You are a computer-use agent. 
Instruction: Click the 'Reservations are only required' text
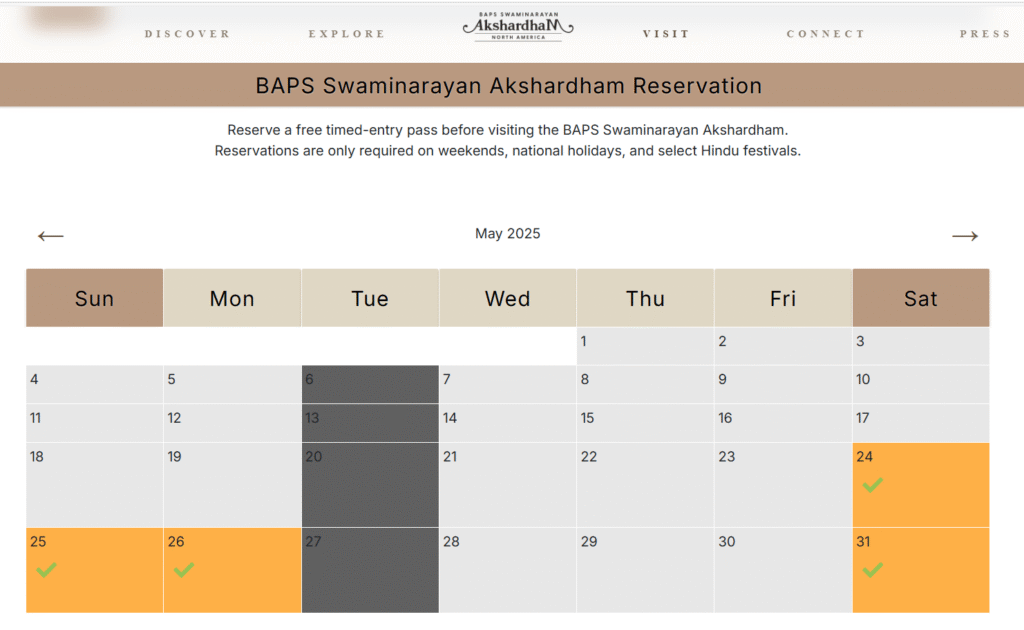tap(507, 151)
